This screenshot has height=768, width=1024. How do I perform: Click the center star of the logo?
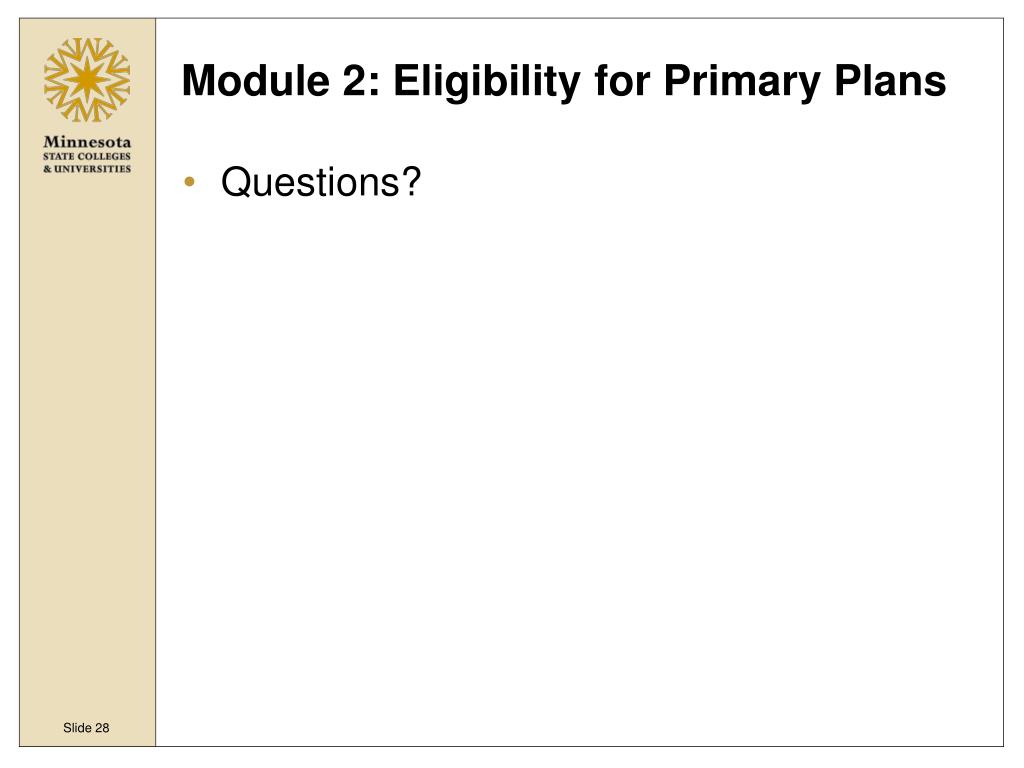point(87,80)
